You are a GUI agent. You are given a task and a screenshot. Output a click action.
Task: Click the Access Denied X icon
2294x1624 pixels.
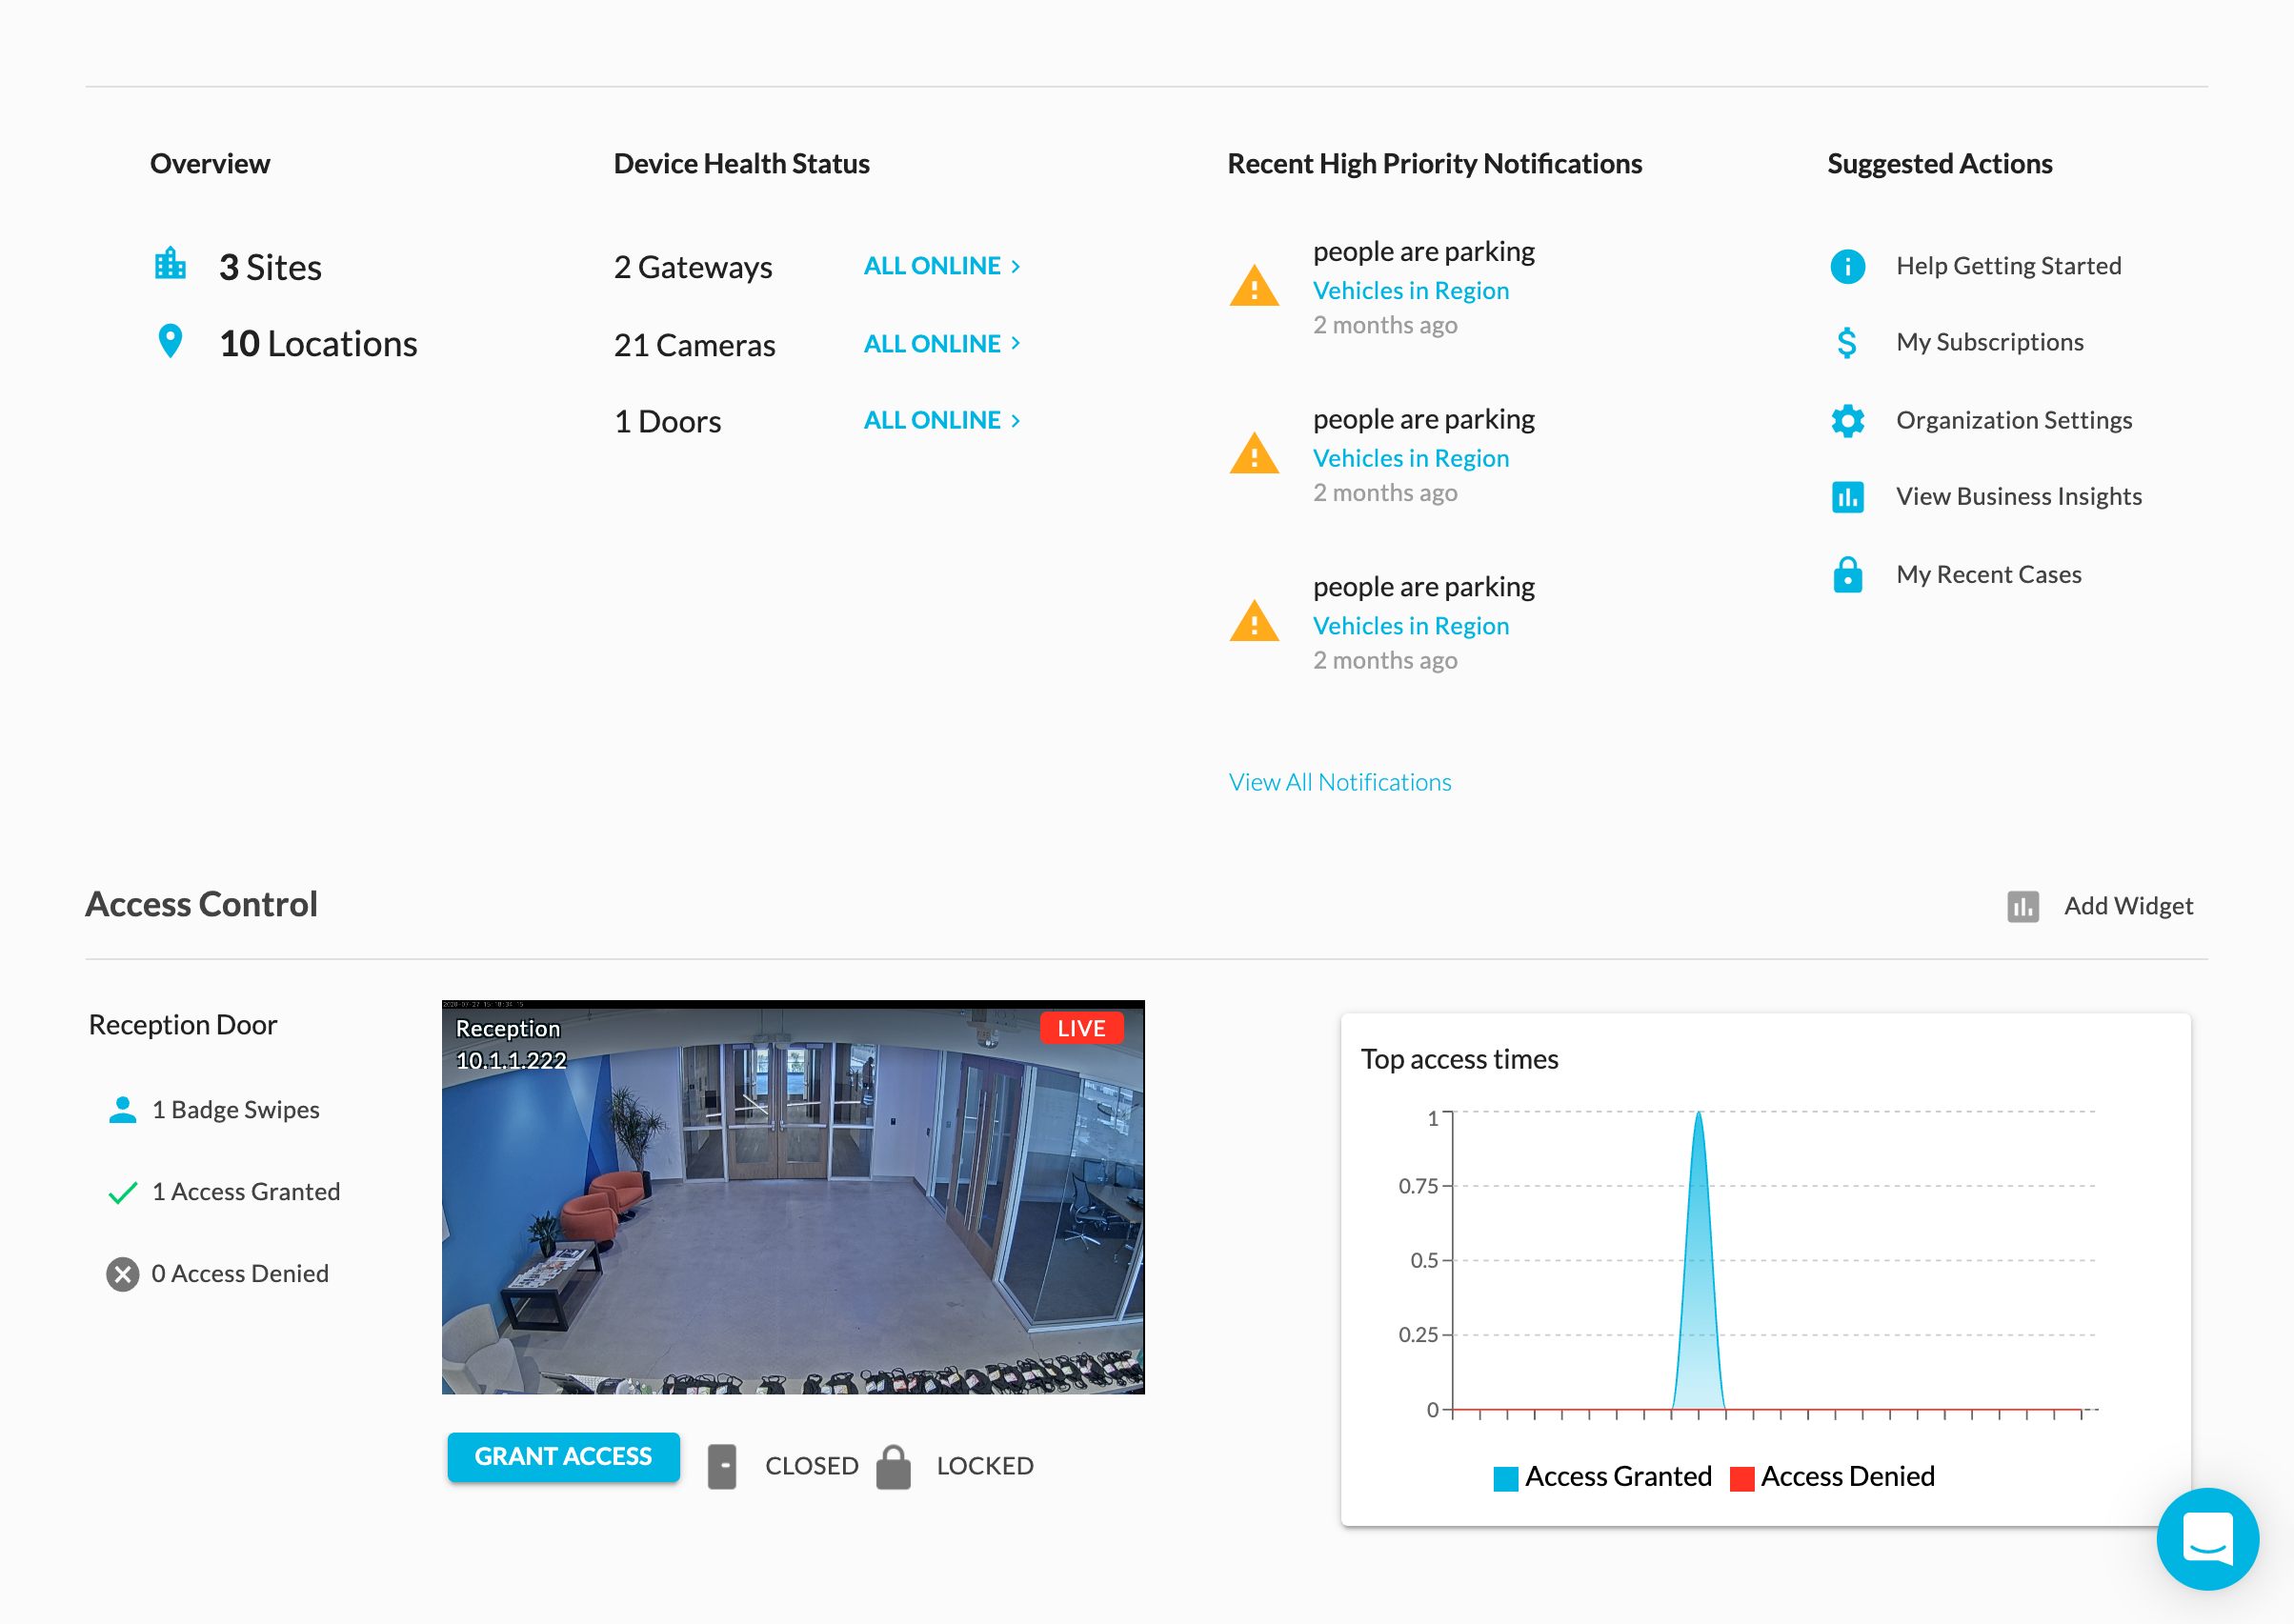tap(122, 1274)
